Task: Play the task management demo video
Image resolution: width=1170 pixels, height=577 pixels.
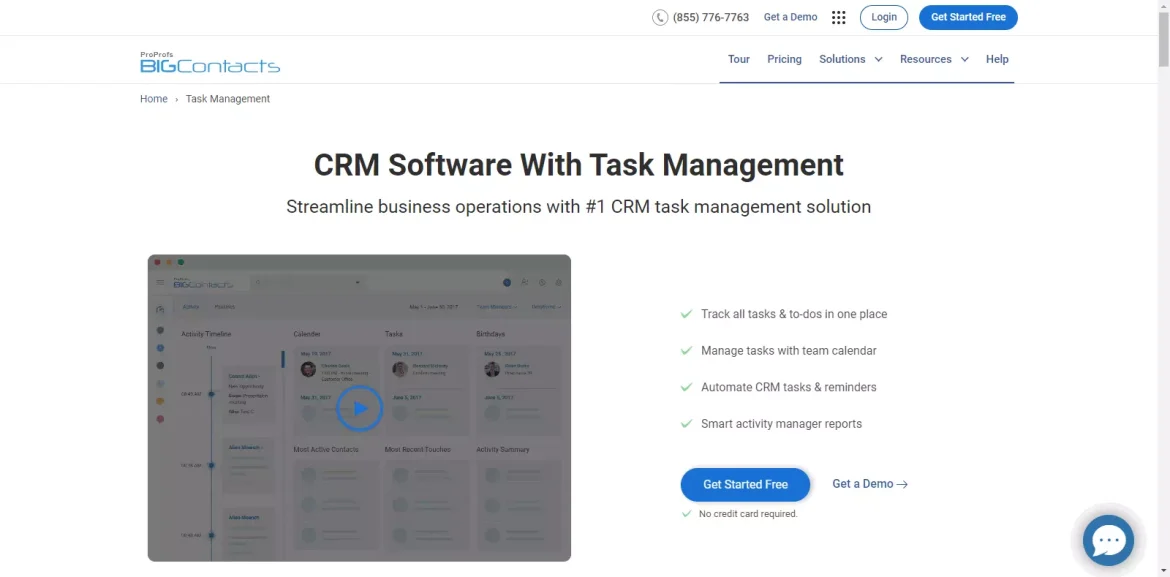Action: (x=359, y=408)
